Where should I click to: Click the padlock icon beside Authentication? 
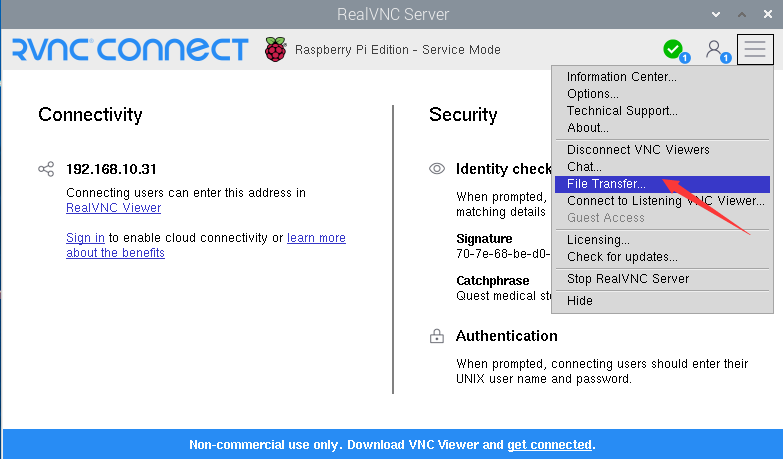pos(437,336)
